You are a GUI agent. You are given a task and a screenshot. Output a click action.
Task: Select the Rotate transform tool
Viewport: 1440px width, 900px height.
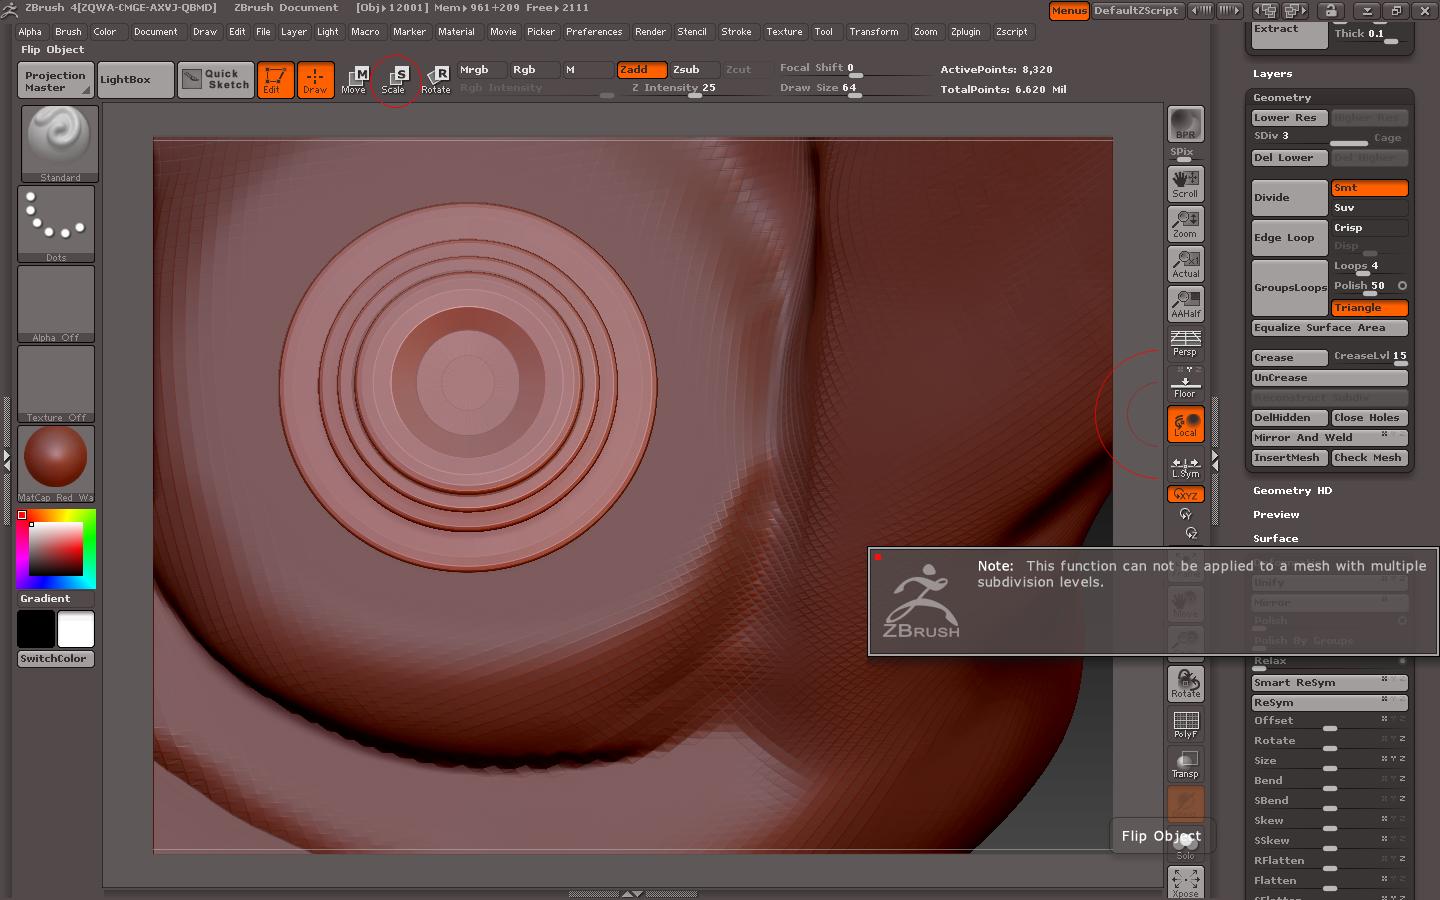[x=435, y=80]
